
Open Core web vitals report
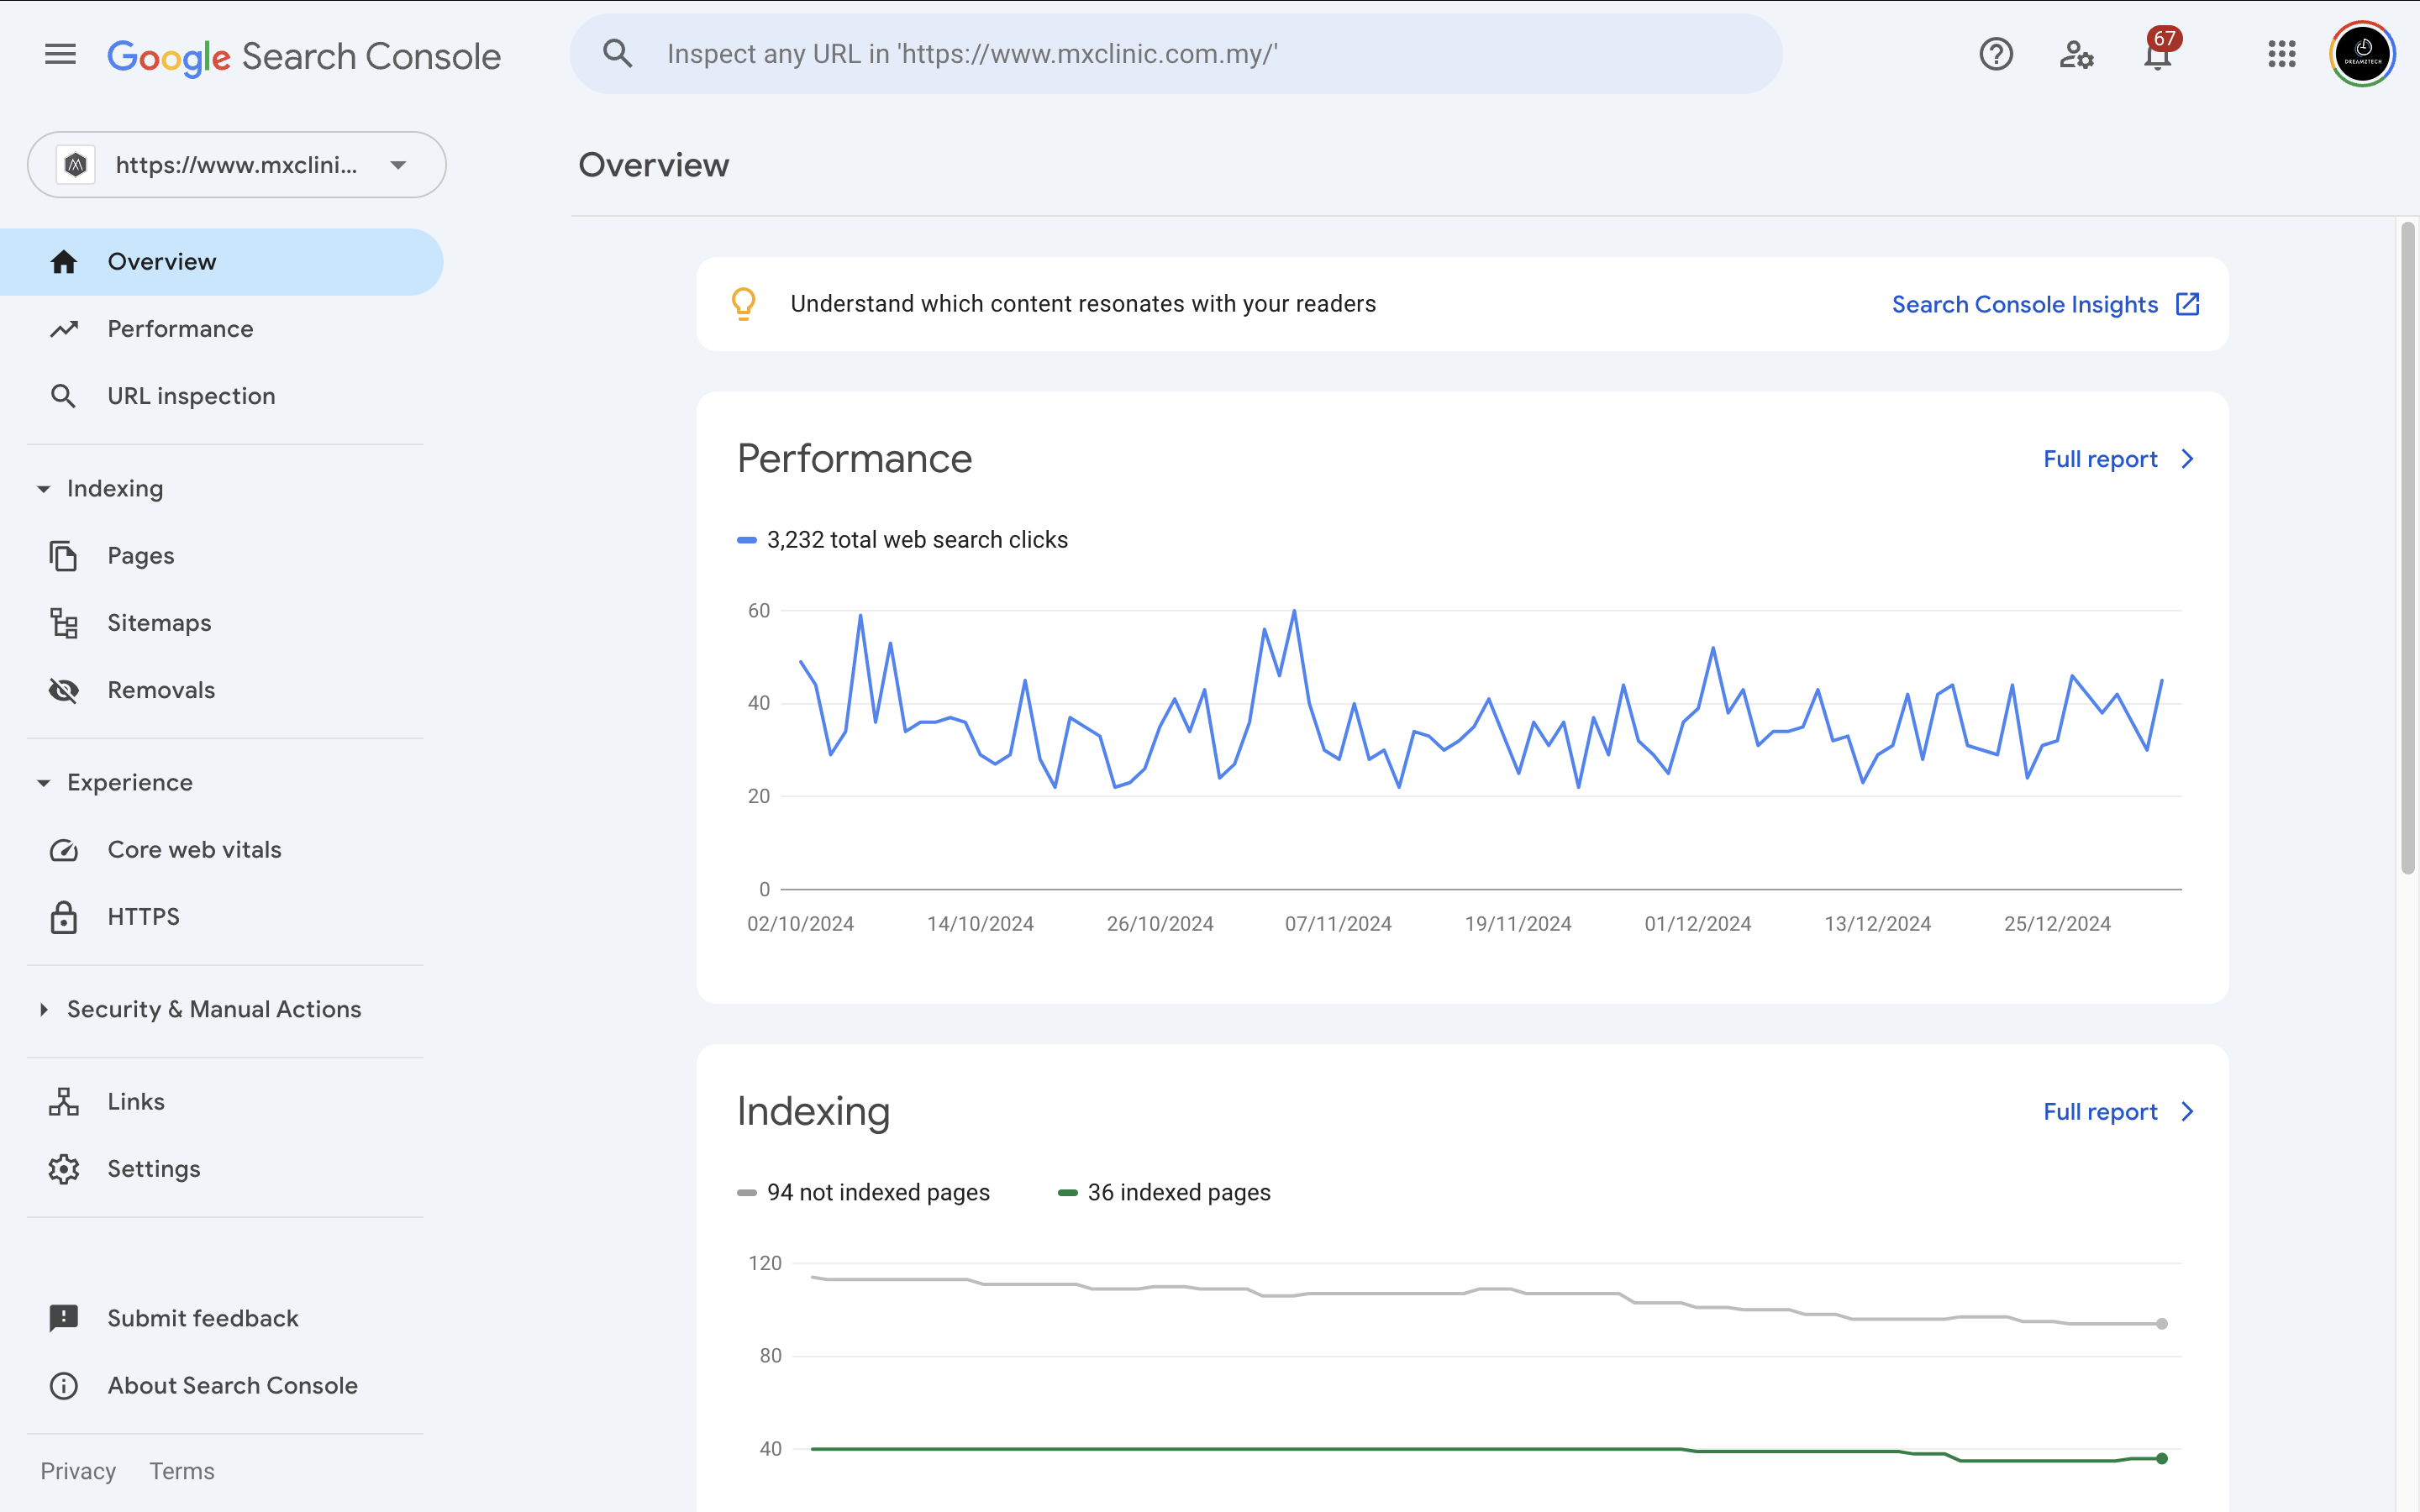coord(194,850)
